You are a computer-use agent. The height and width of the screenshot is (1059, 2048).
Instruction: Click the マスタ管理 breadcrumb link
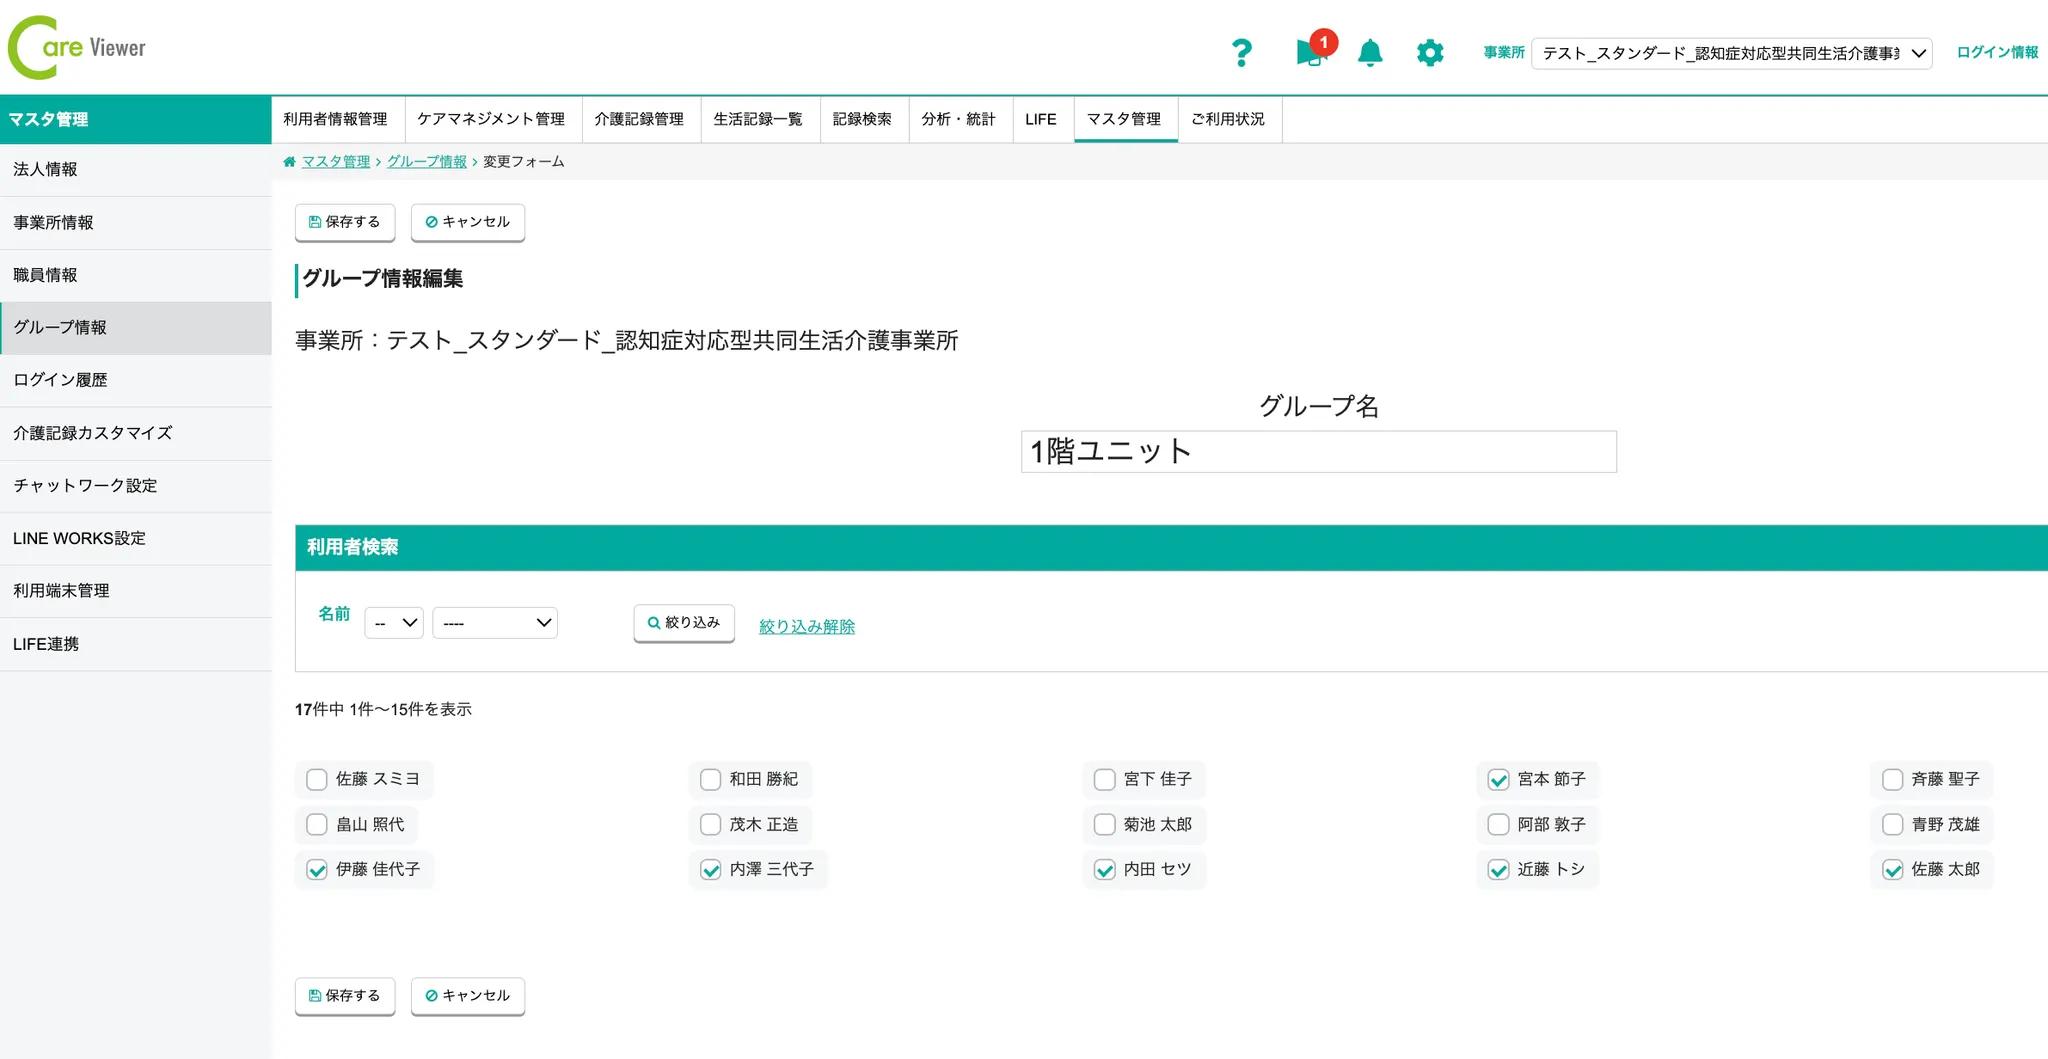click(x=336, y=161)
